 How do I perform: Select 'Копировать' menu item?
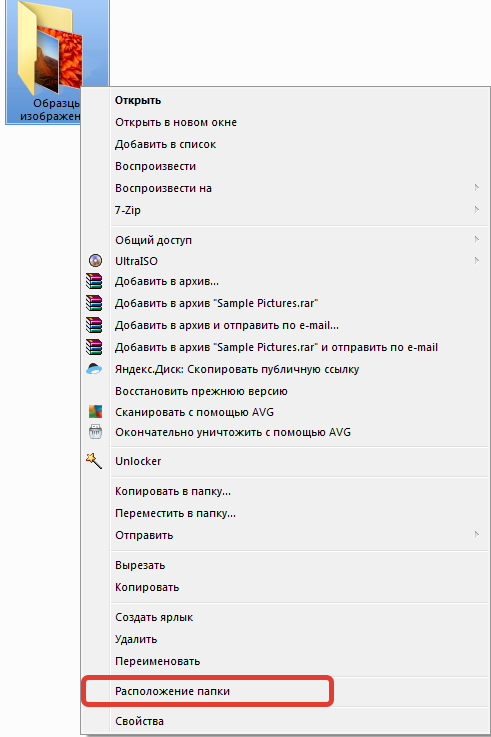tap(285, 587)
